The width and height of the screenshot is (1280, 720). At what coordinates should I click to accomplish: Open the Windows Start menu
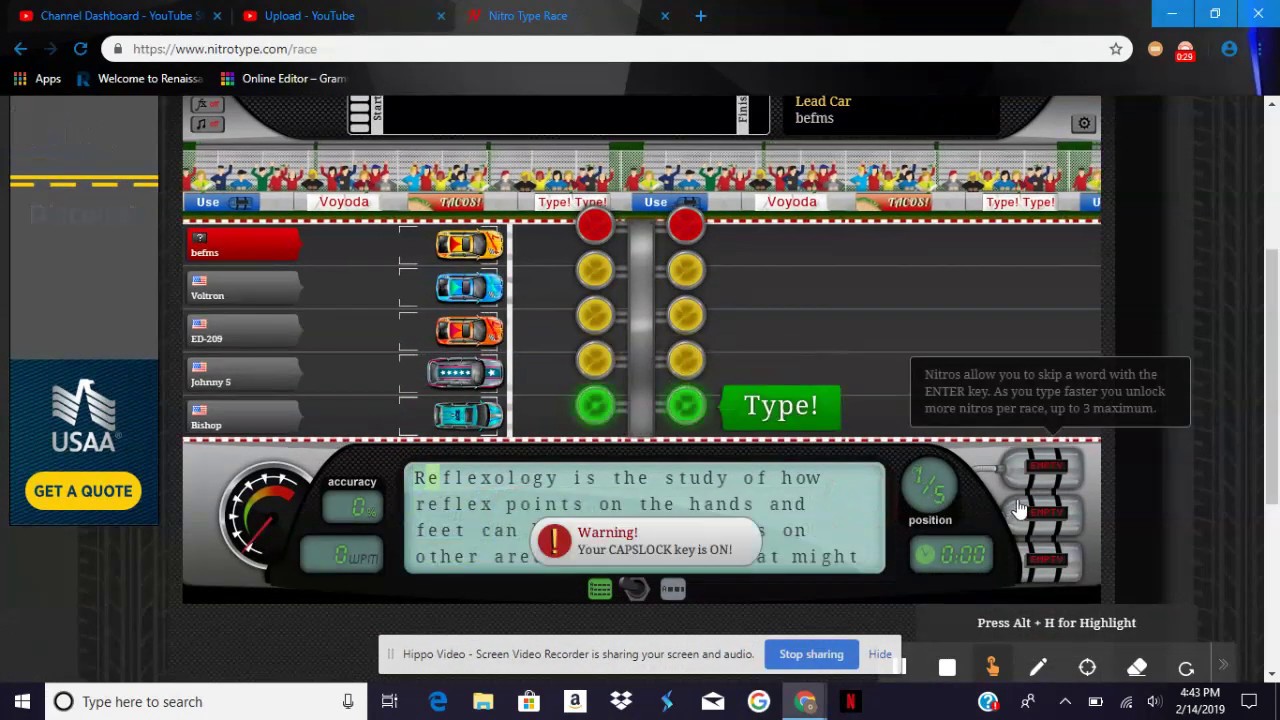22,701
